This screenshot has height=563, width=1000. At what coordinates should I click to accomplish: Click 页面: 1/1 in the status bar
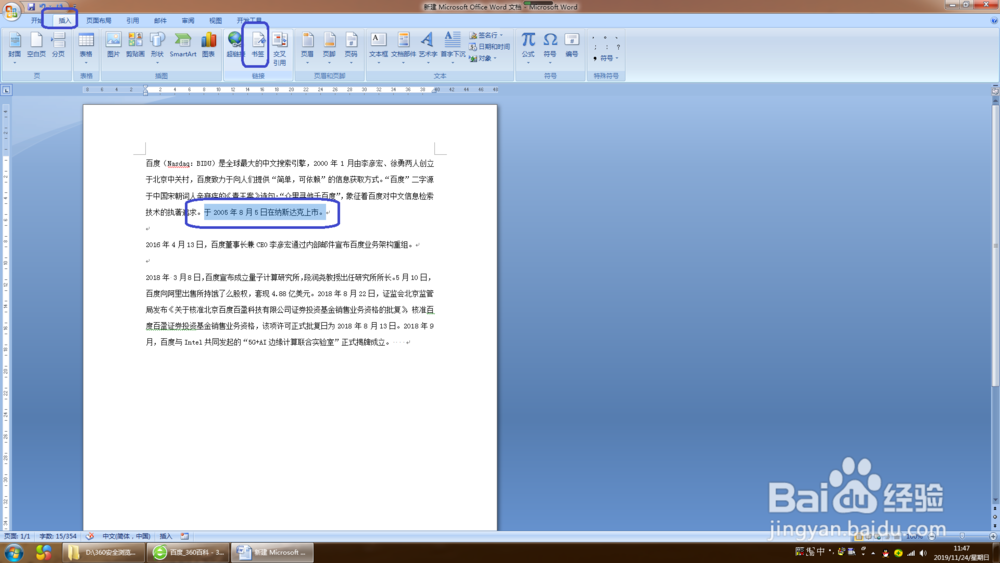point(17,536)
